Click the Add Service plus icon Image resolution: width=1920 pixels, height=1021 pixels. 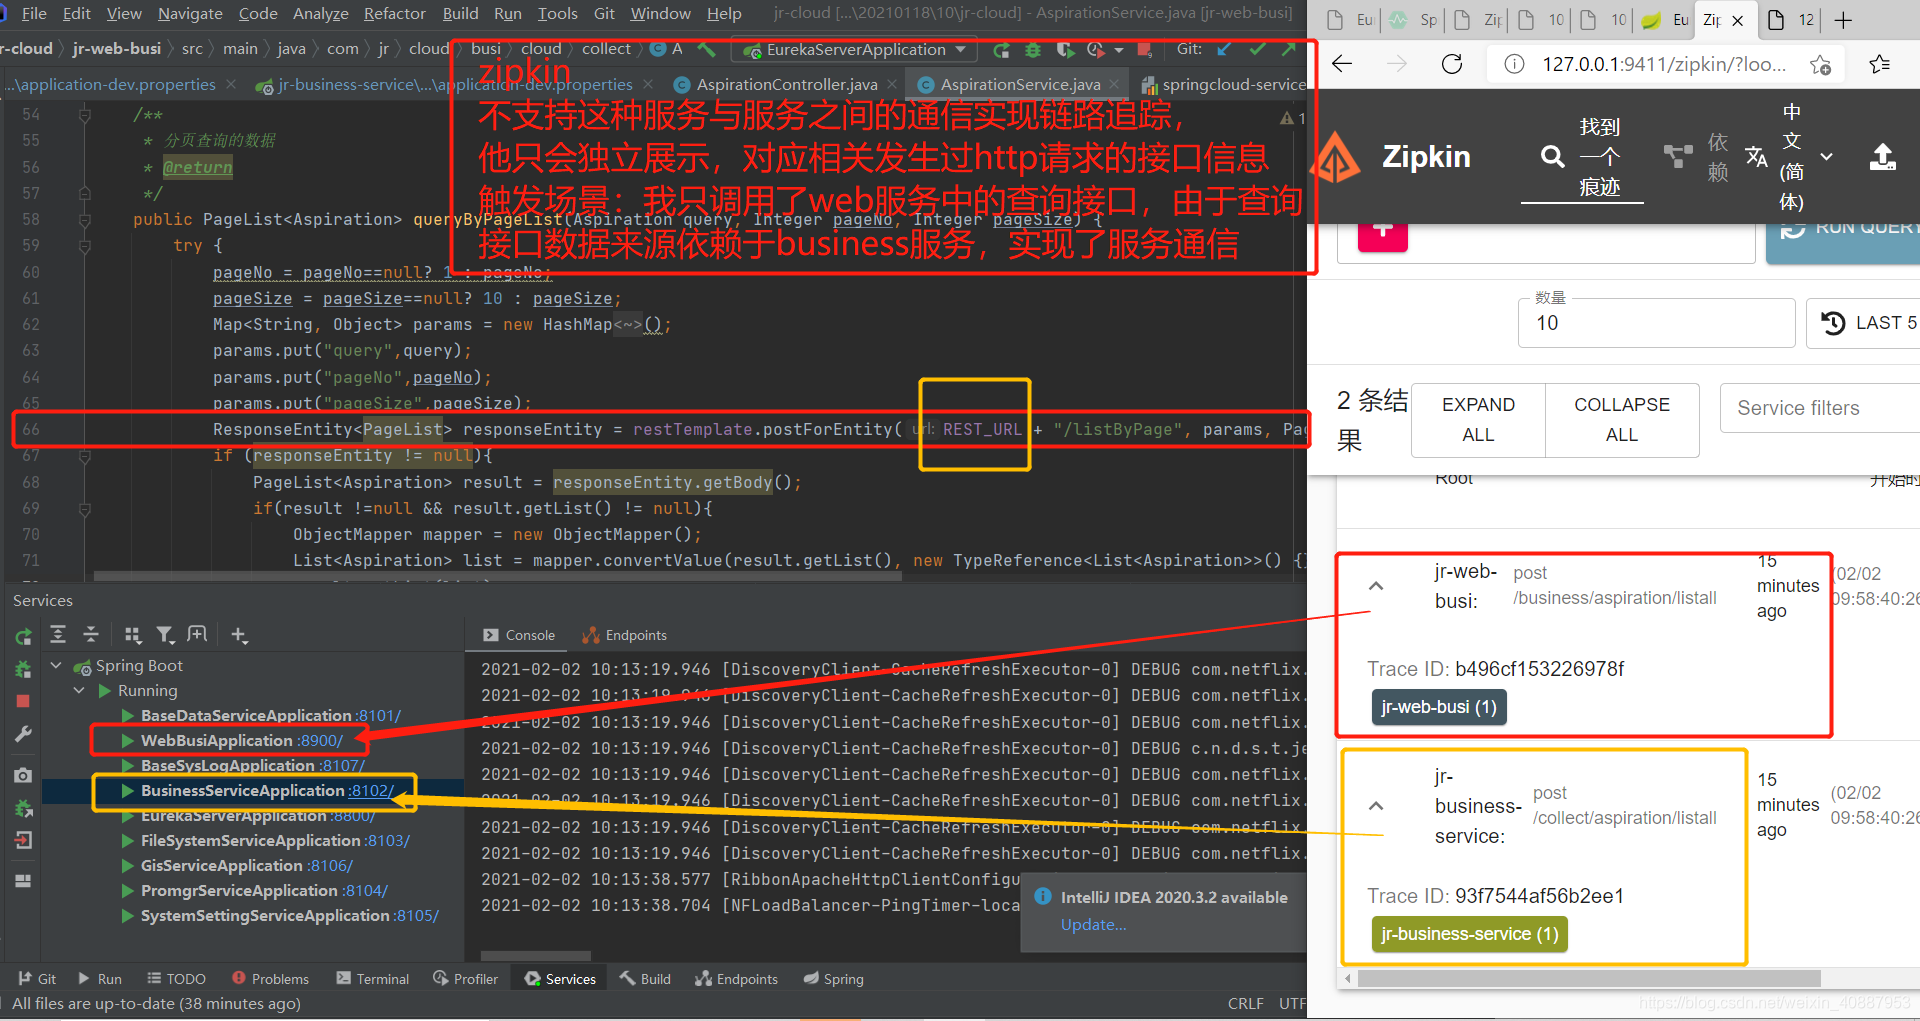tap(238, 634)
